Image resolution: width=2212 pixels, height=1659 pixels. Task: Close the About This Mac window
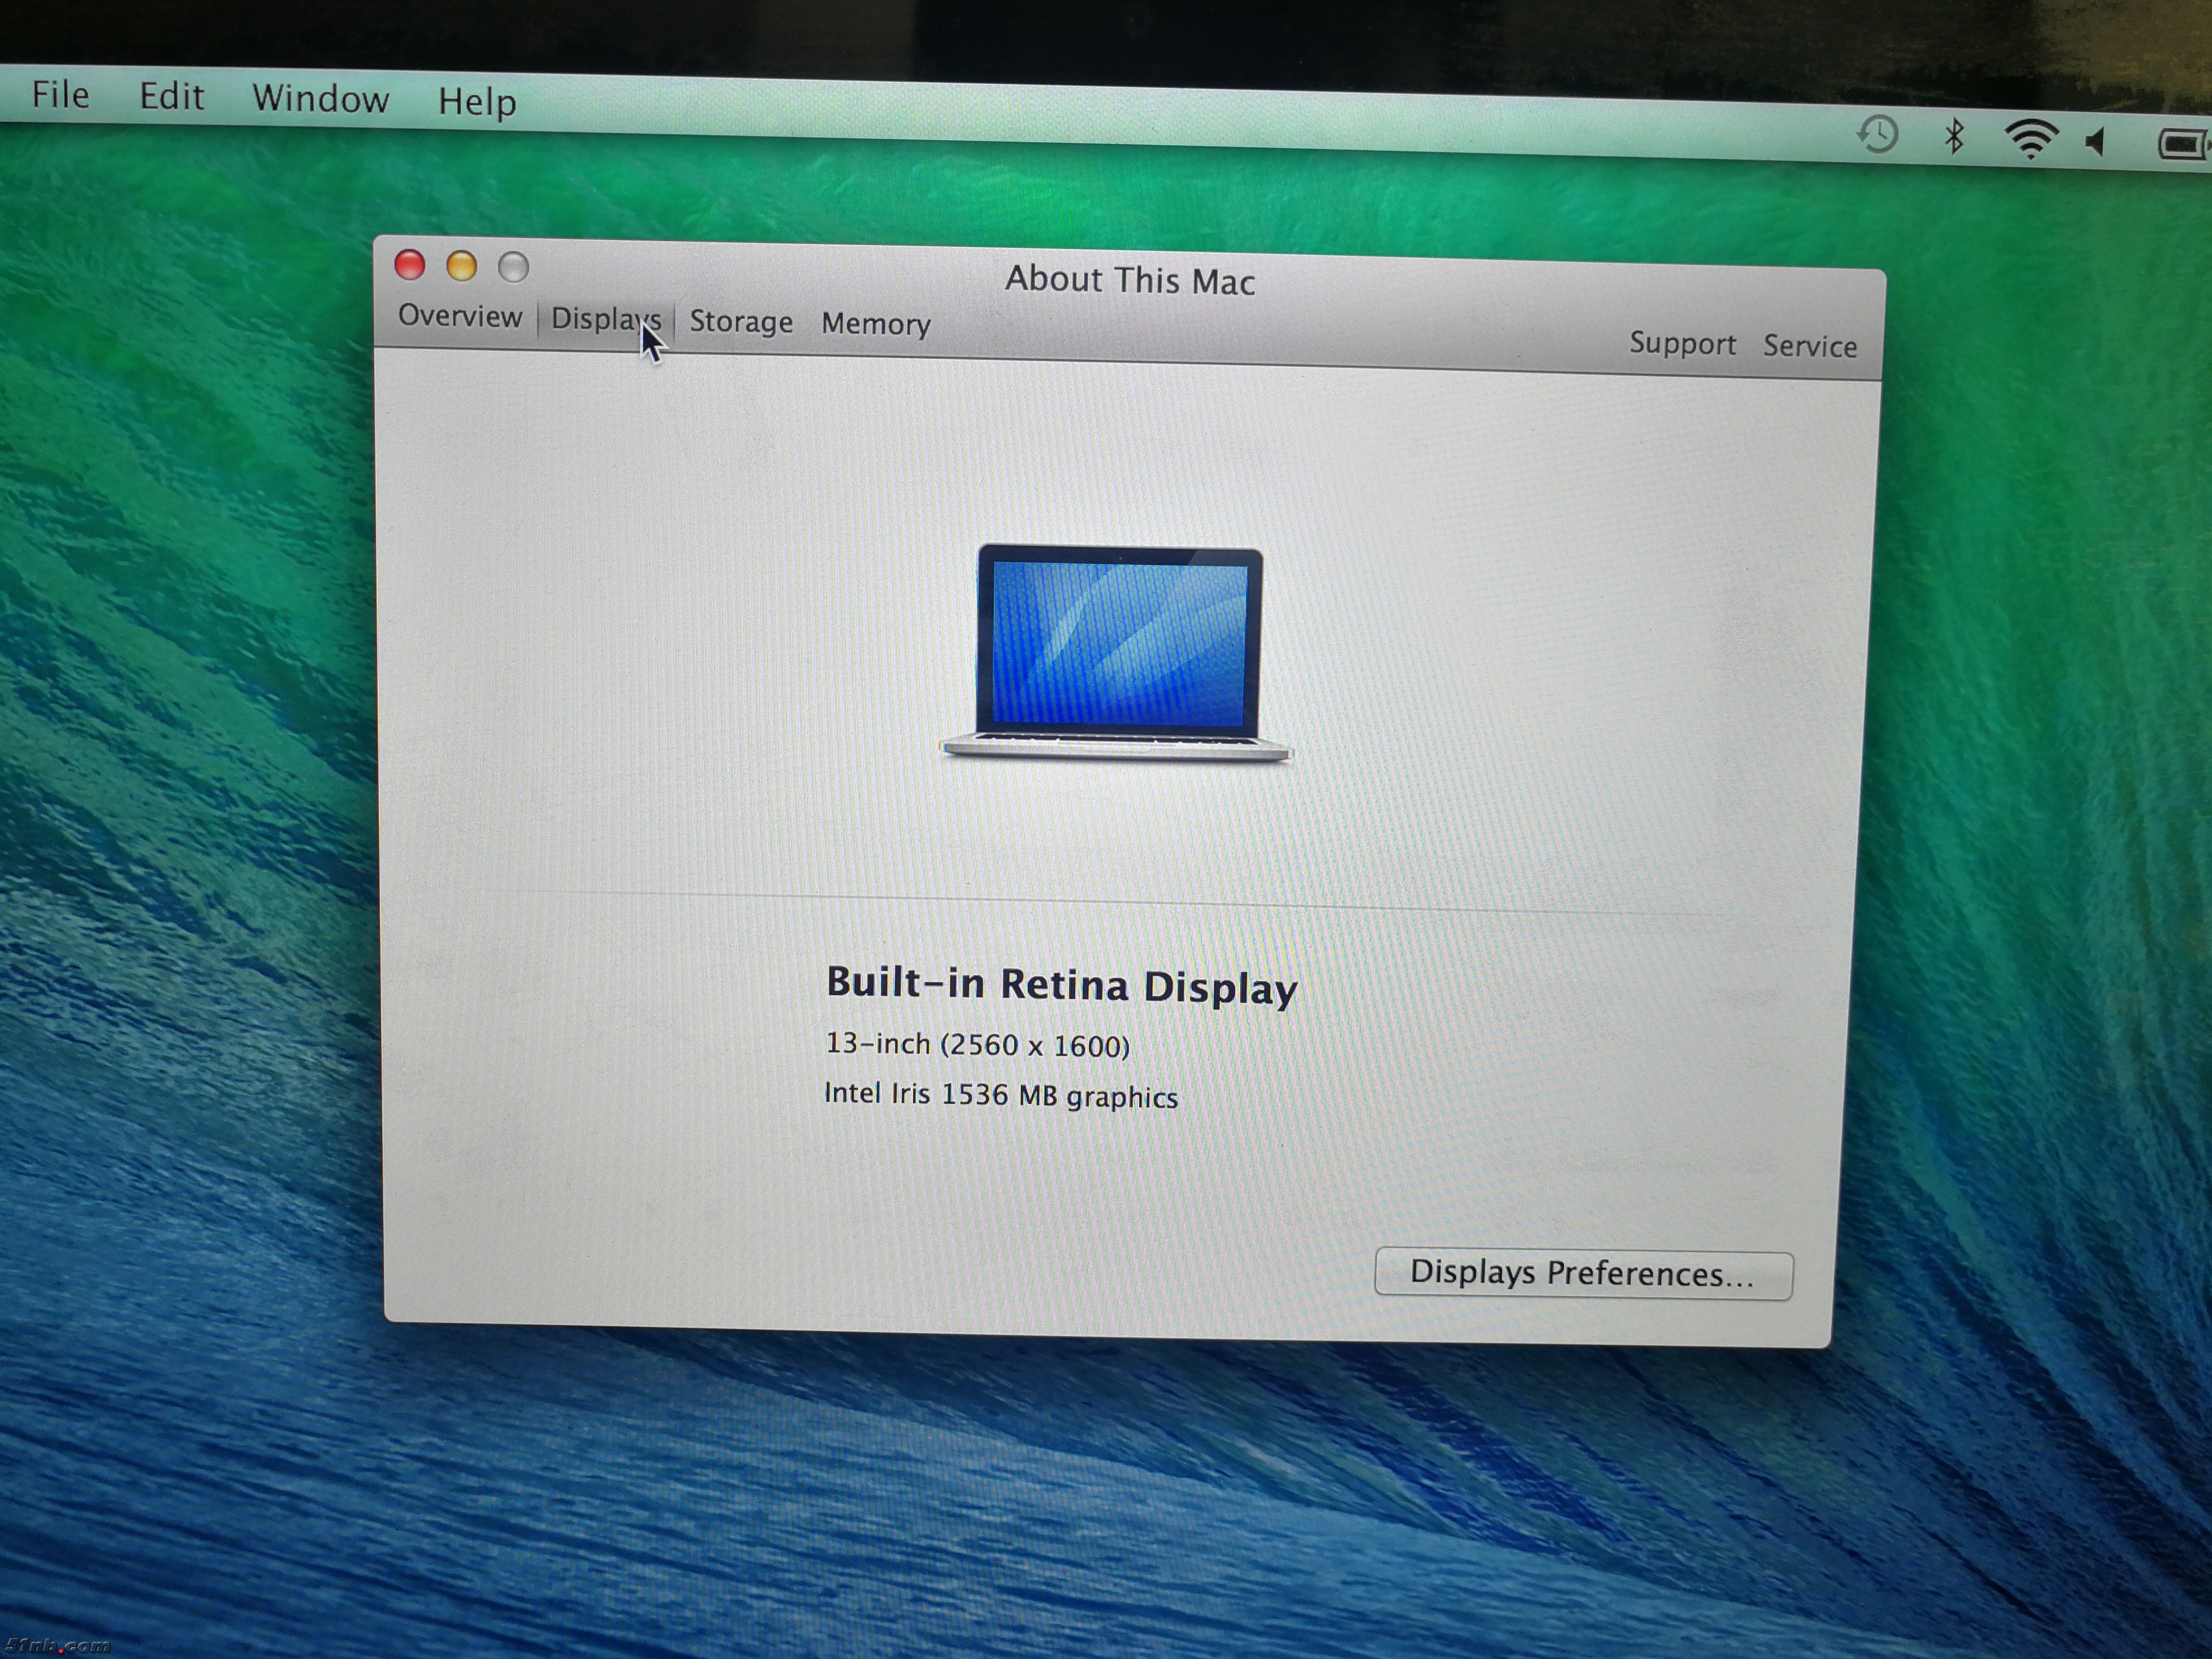click(x=410, y=265)
